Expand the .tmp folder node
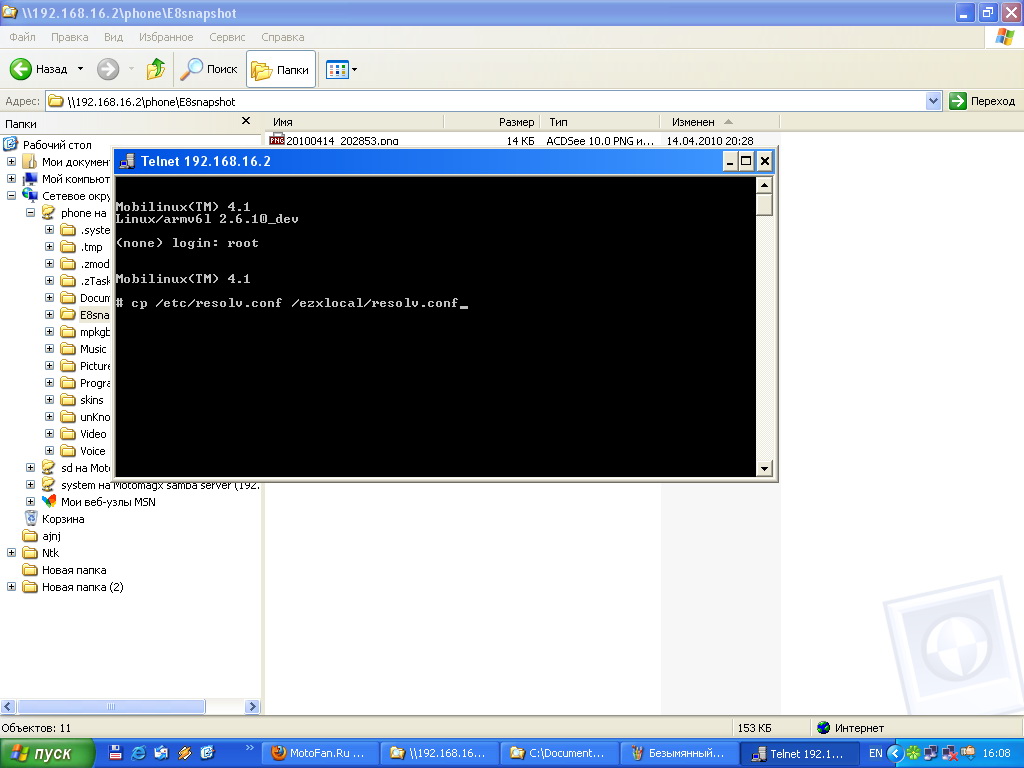 pos(49,246)
